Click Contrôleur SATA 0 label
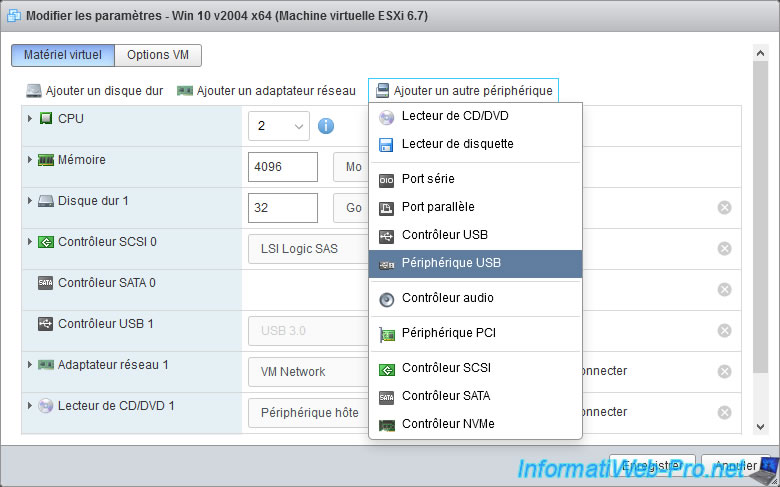The height and width of the screenshot is (487, 780). [x=107, y=283]
